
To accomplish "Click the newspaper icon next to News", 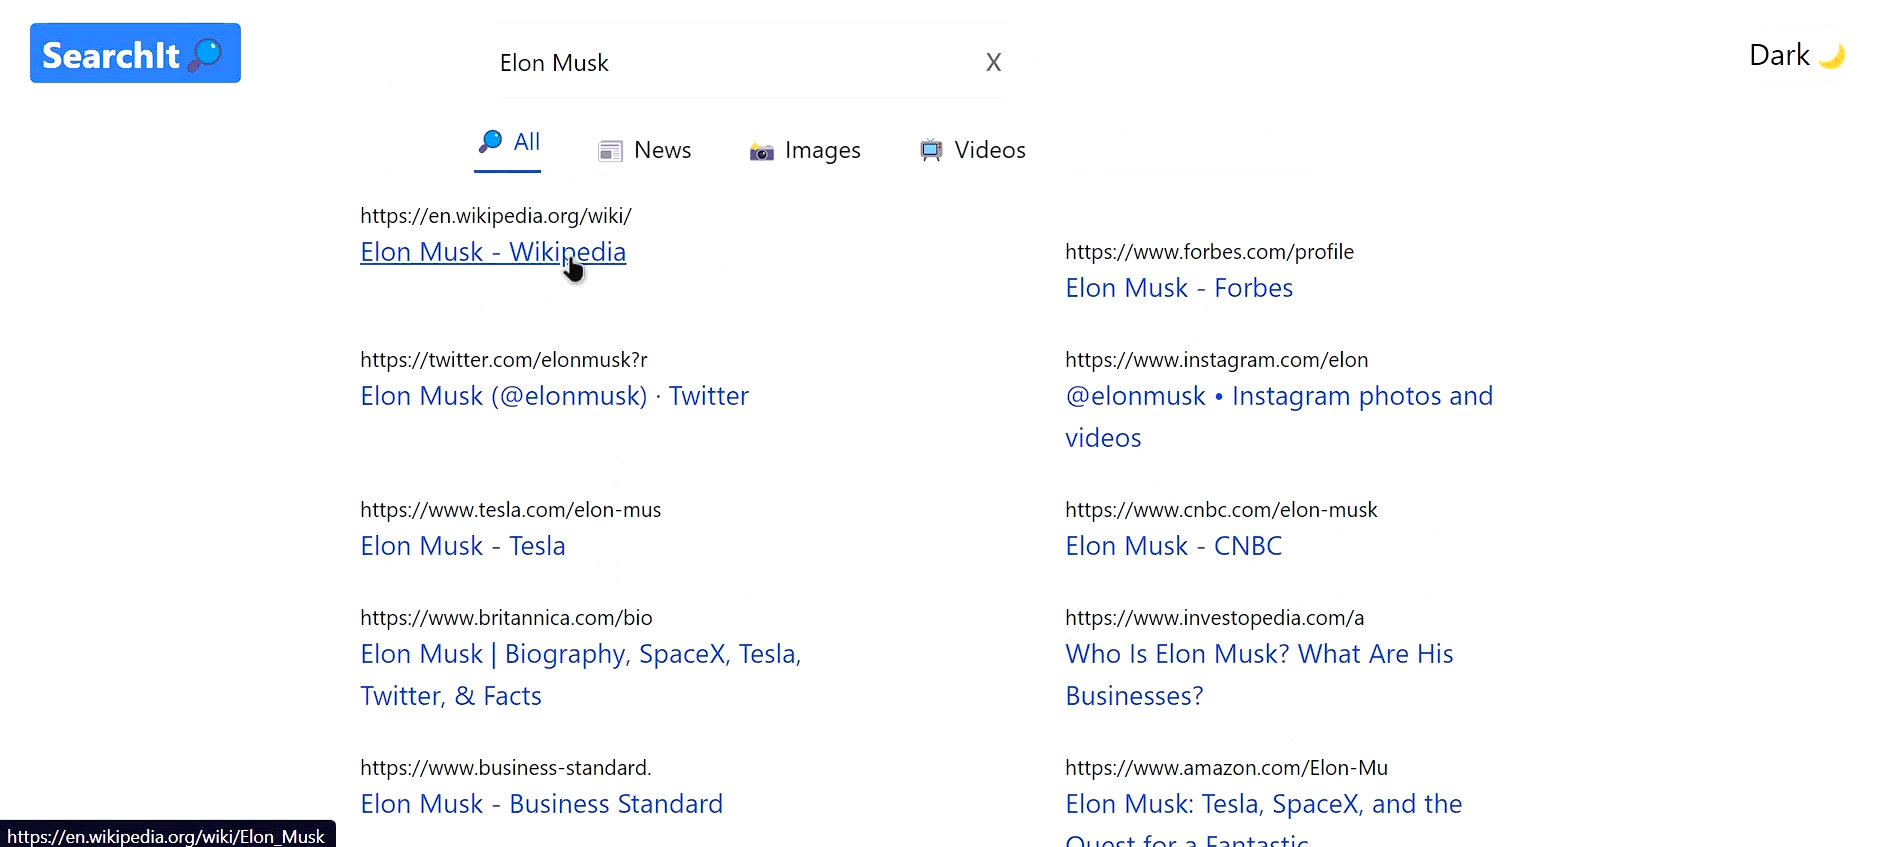I will (610, 151).
